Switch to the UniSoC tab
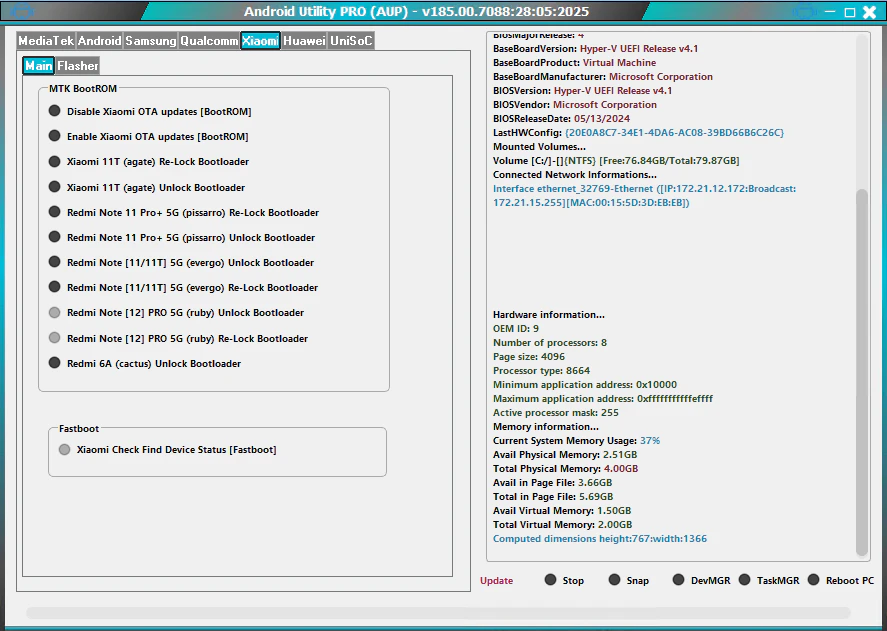887x631 pixels. pos(351,41)
